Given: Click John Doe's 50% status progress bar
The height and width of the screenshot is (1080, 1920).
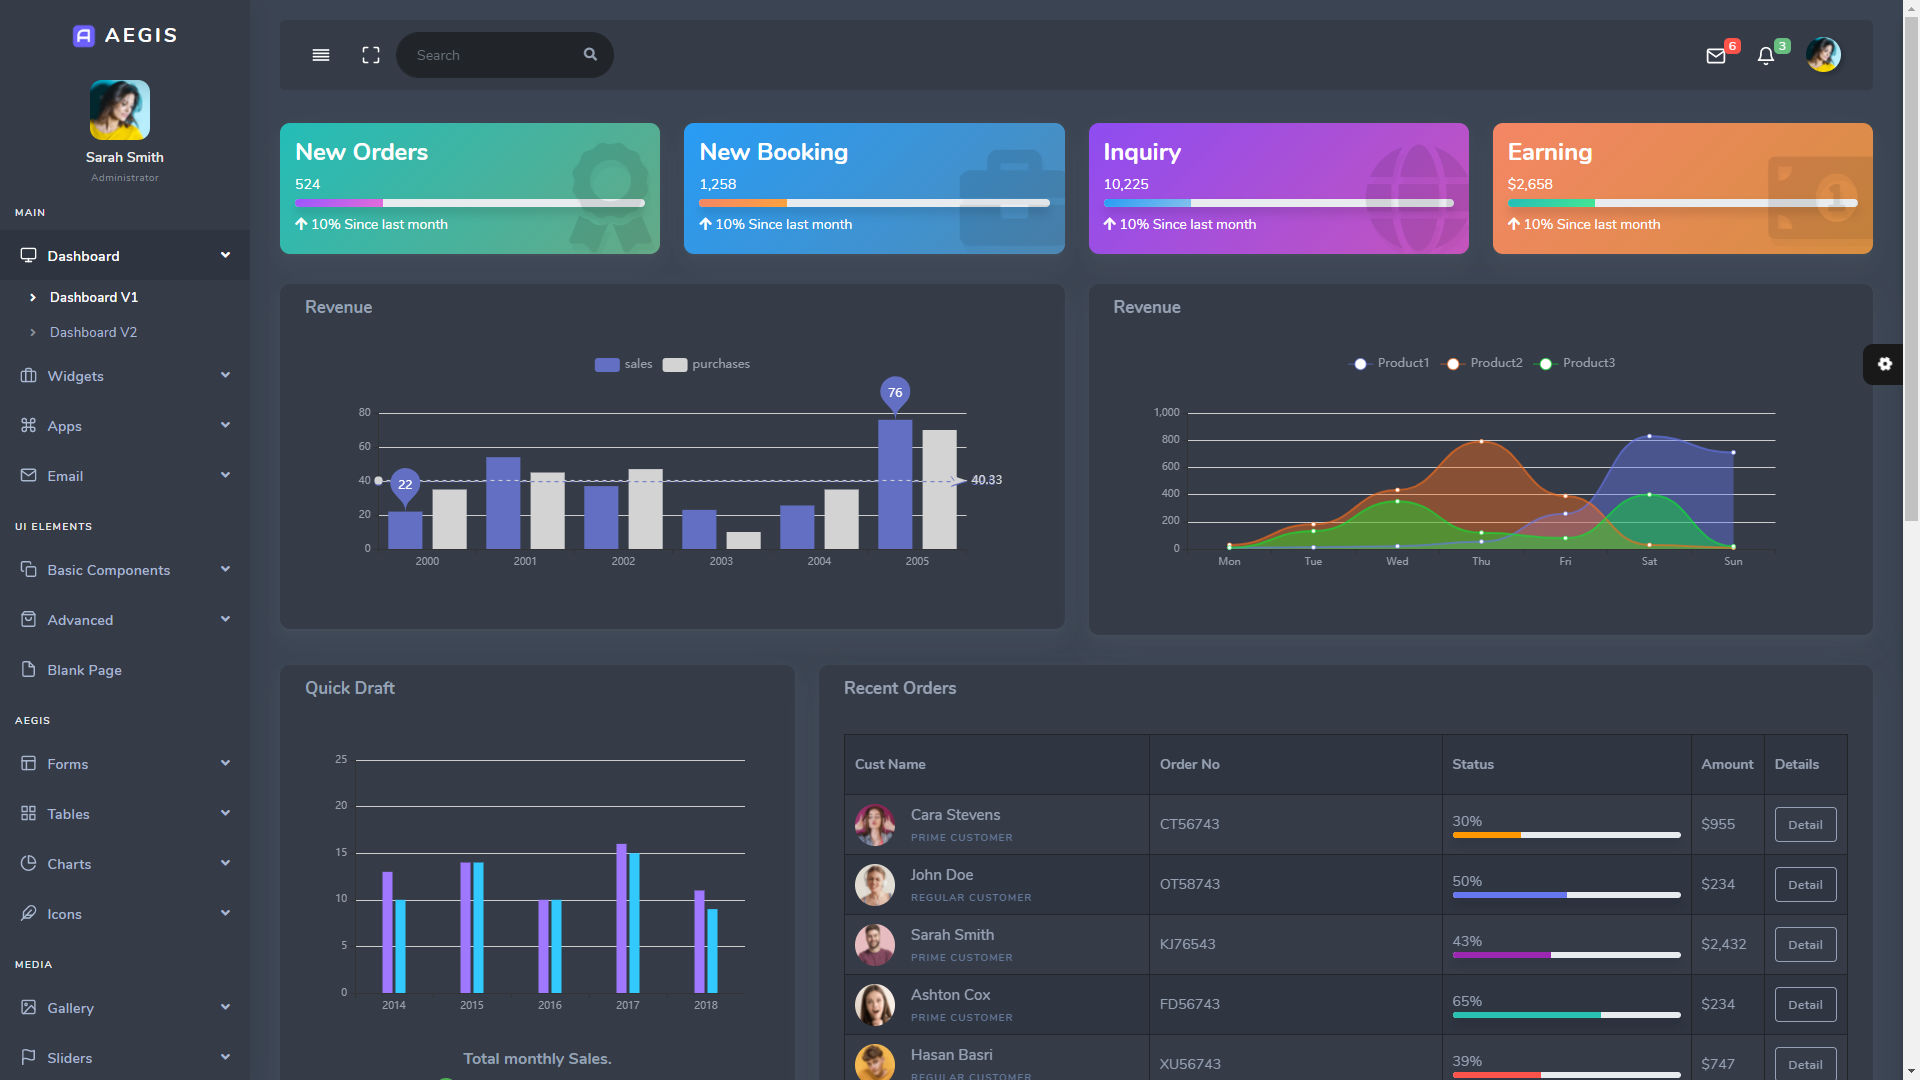Looking at the screenshot, I should pos(1566,895).
